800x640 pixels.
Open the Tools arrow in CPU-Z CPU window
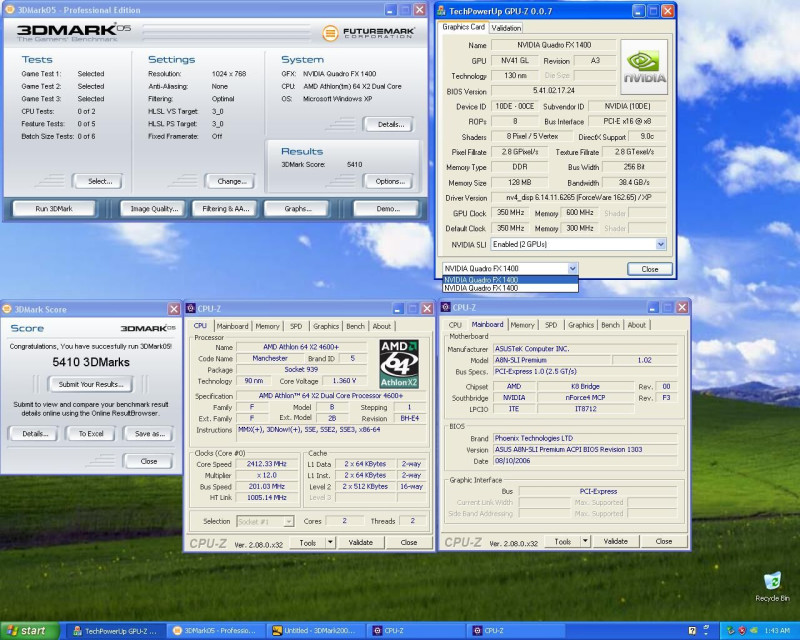click(x=330, y=543)
